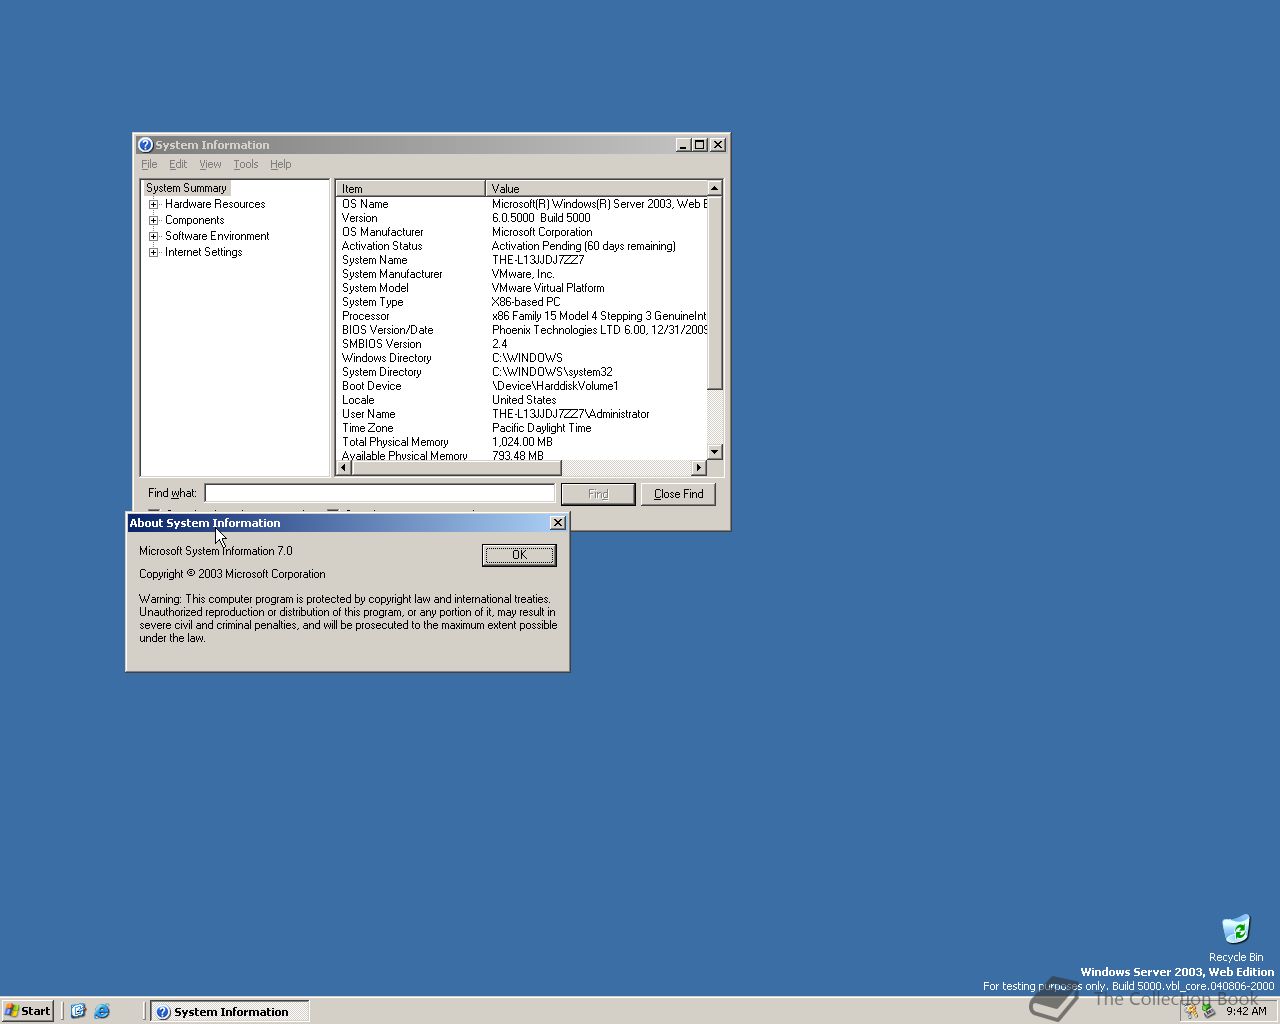Viewport: 1280px width, 1024px height.
Task: Click the SMBIOS Version item
Action: coord(381,344)
